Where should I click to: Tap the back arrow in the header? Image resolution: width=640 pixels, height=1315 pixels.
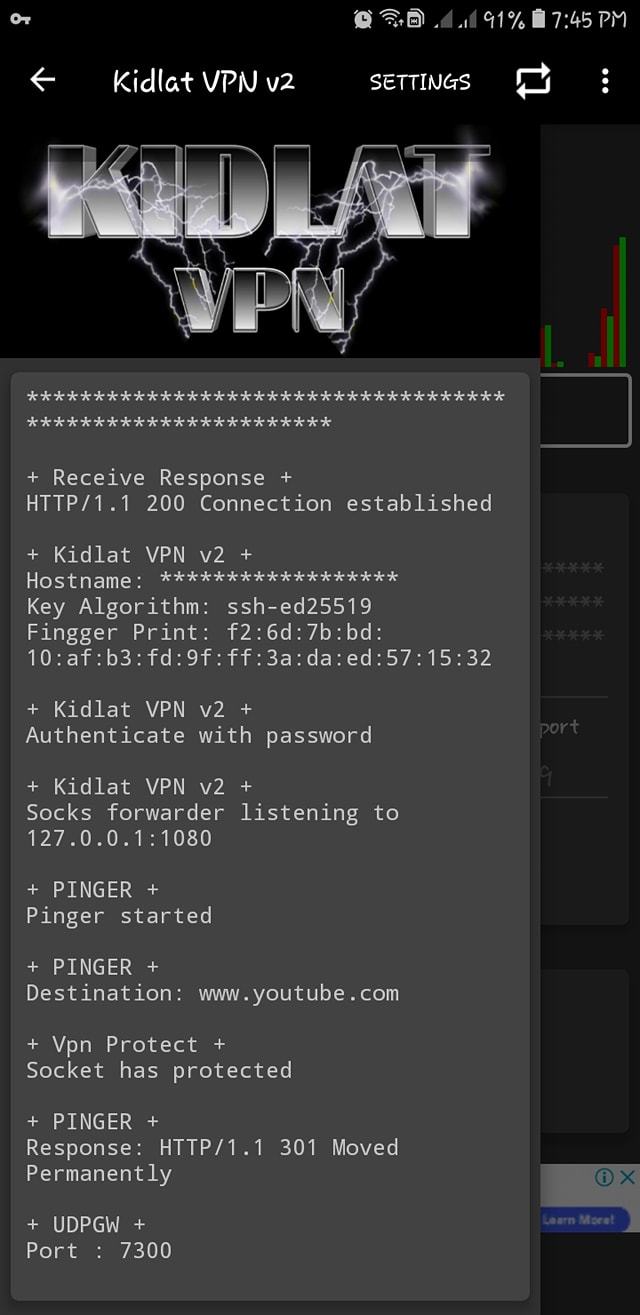tap(43, 81)
